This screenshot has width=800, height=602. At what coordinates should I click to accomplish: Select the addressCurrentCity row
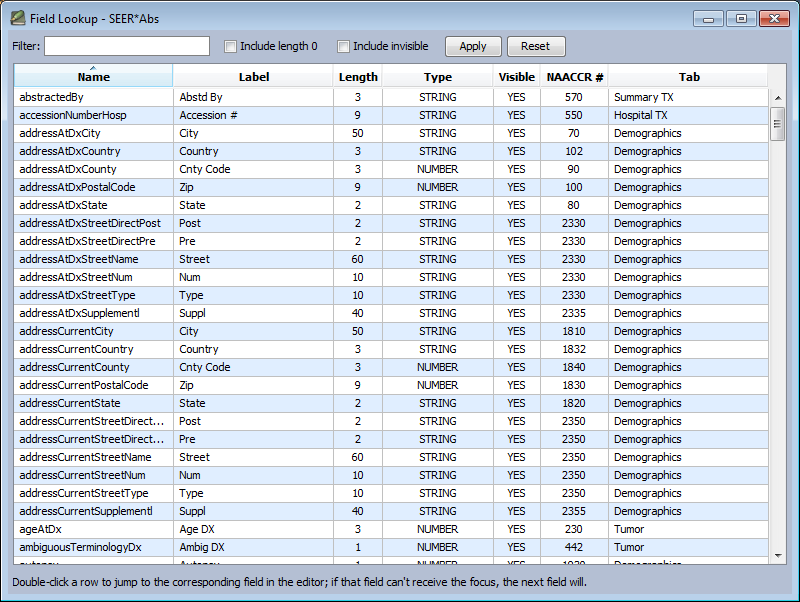coord(391,331)
